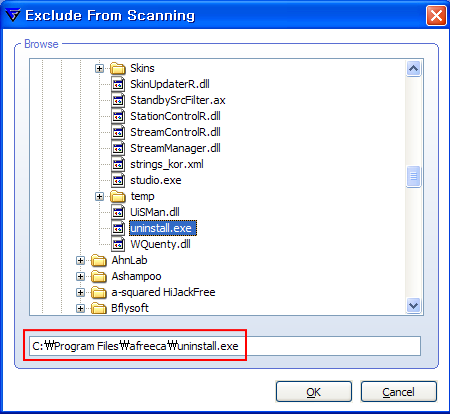Click the WQuenty.dll file icon

pyautogui.click(x=118, y=244)
